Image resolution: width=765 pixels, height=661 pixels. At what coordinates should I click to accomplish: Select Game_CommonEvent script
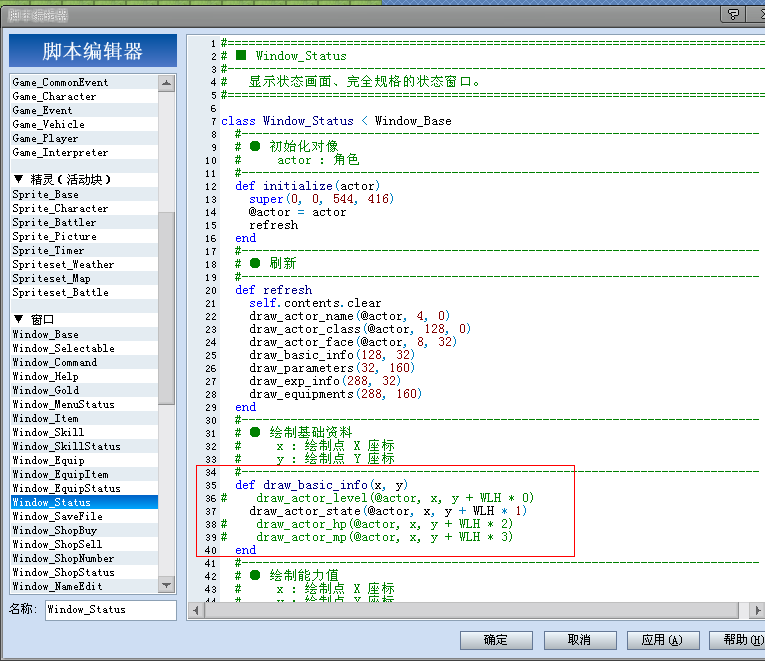coord(84,82)
